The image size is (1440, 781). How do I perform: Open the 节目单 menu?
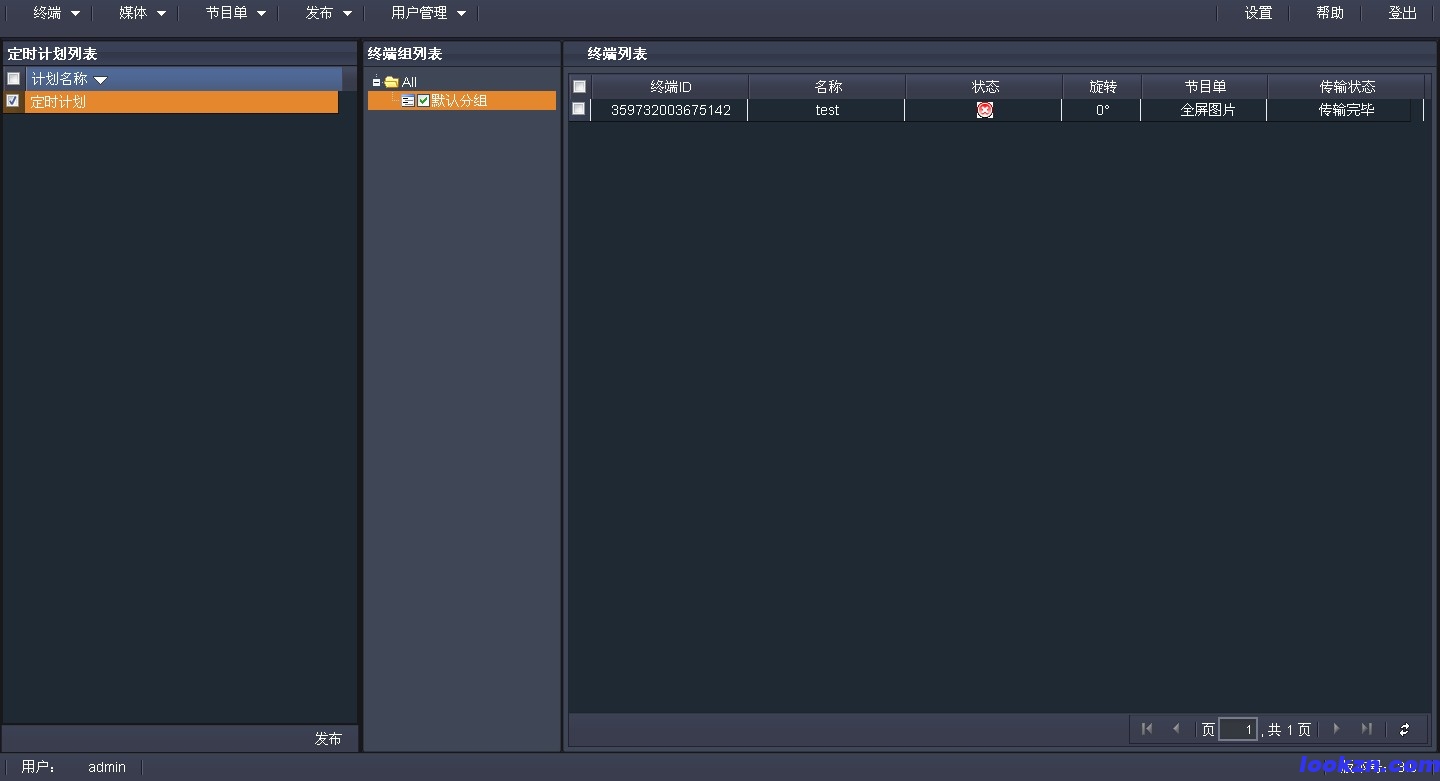coord(236,13)
